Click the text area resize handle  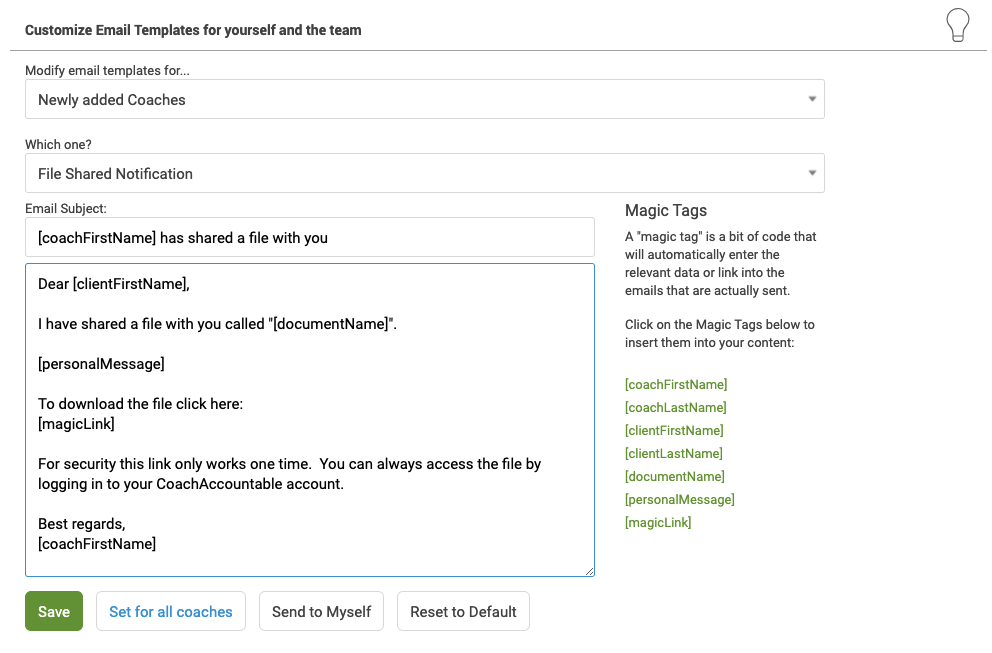click(x=589, y=571)
